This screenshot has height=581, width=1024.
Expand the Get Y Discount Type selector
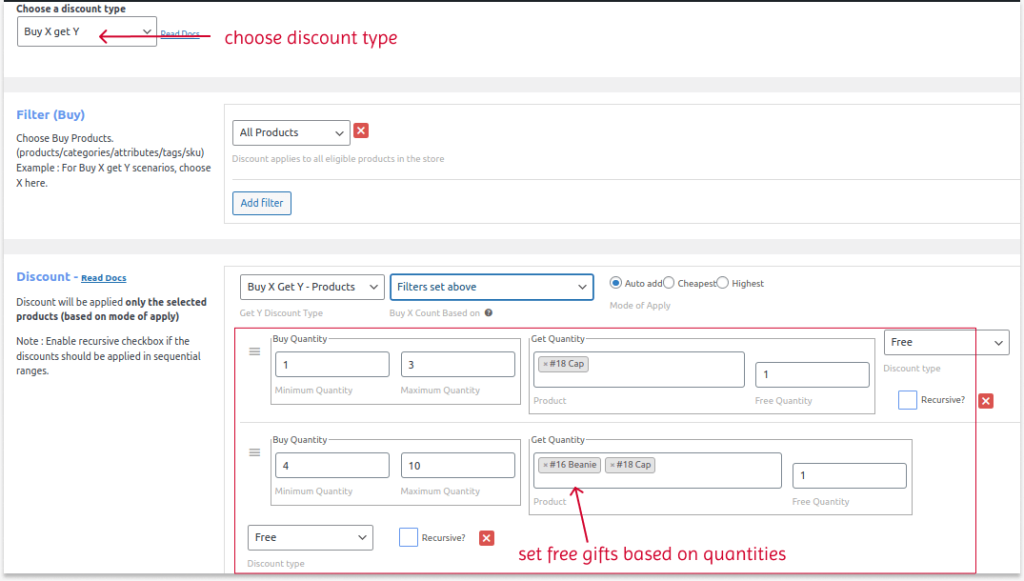click(311, 287)
